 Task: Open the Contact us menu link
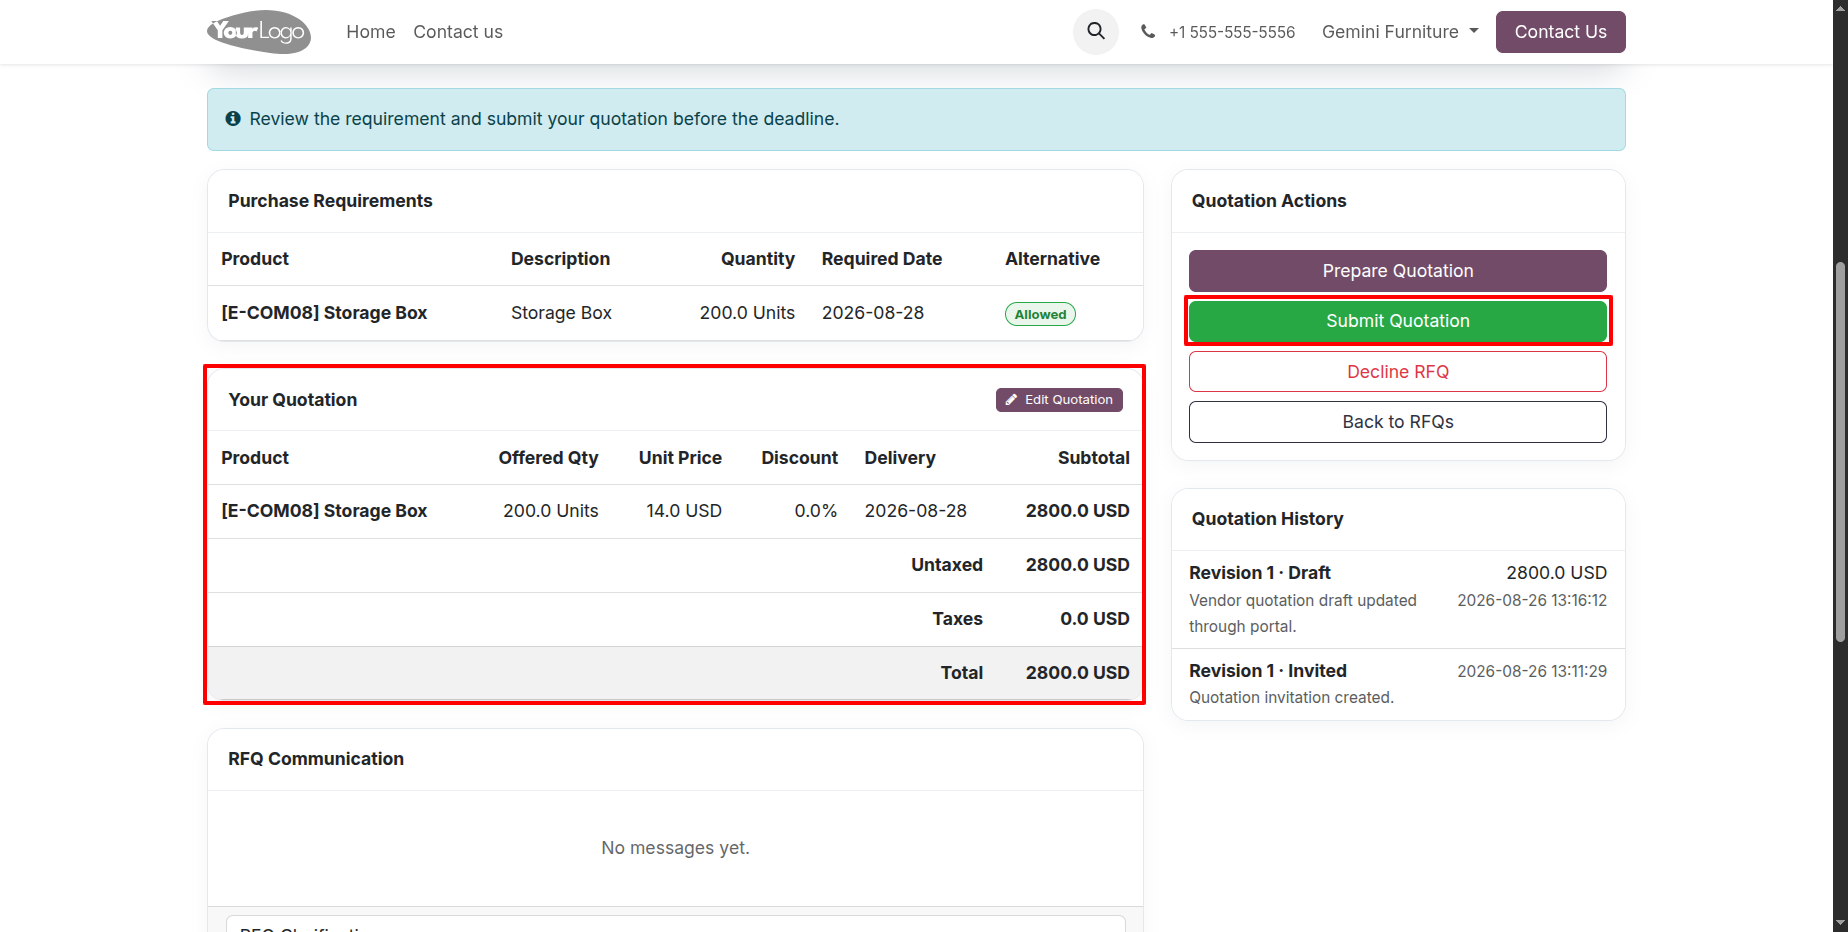[458, 32]
